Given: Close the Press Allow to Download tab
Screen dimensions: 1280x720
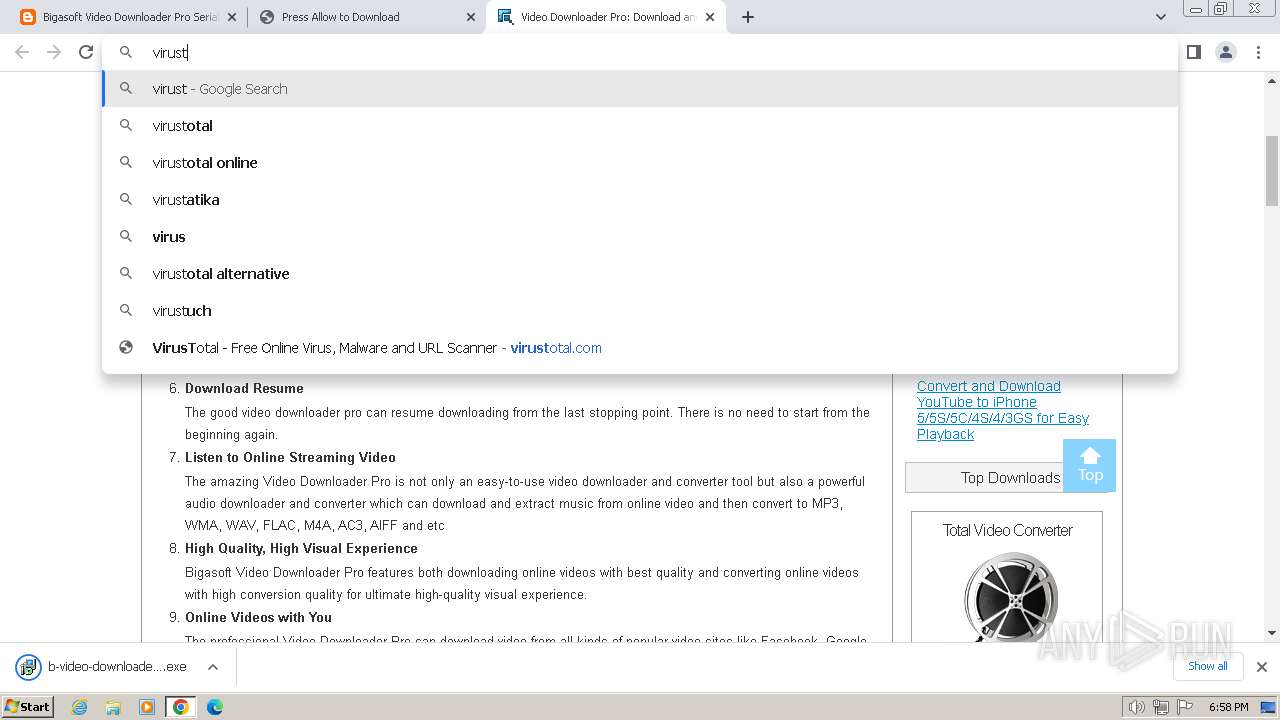Looking at the screenshot, I should (471, 17).
